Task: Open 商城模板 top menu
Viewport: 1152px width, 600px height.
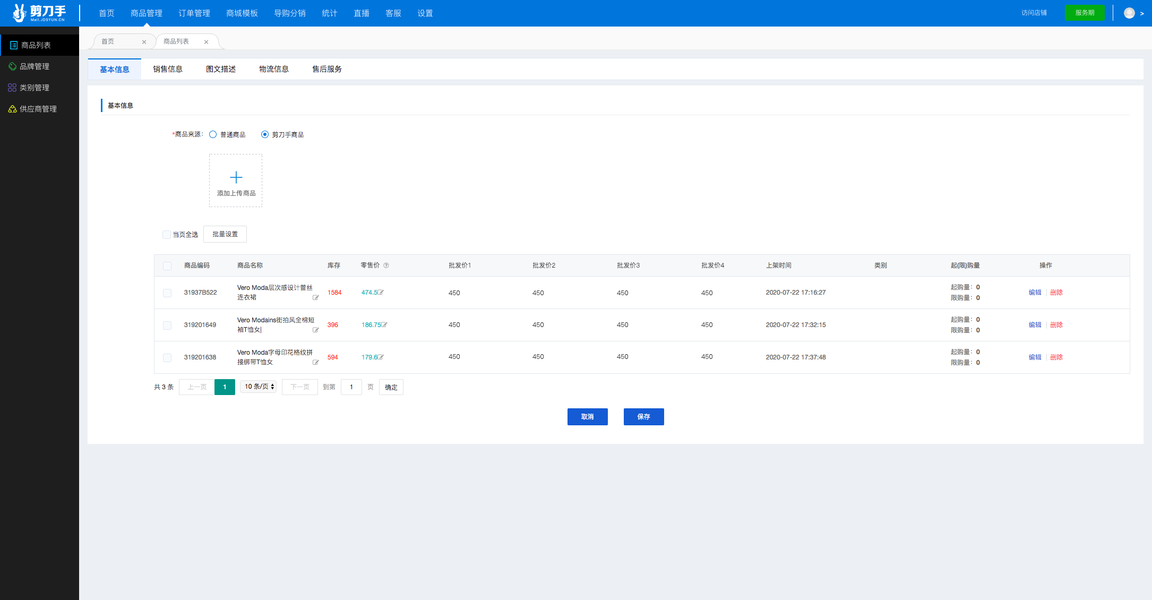Action: point(242,13)
